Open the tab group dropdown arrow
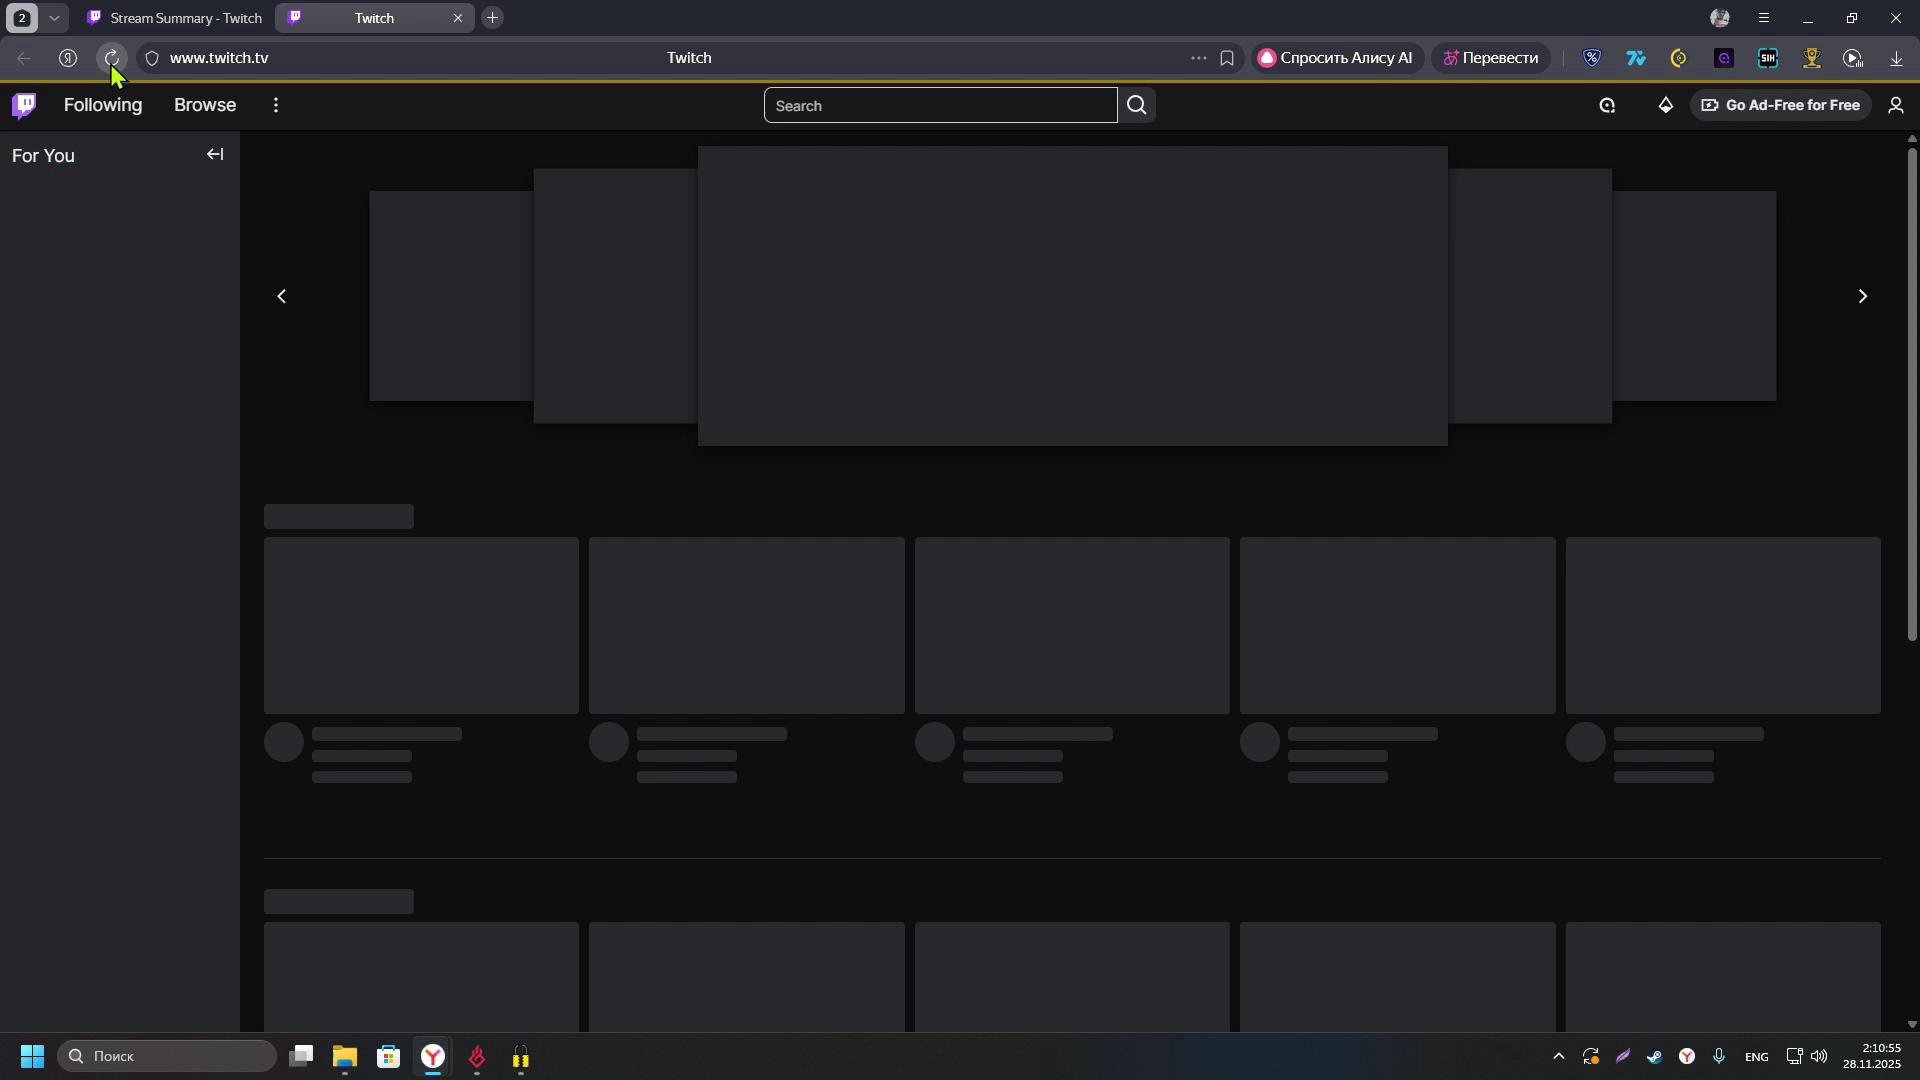 point(55,18)
